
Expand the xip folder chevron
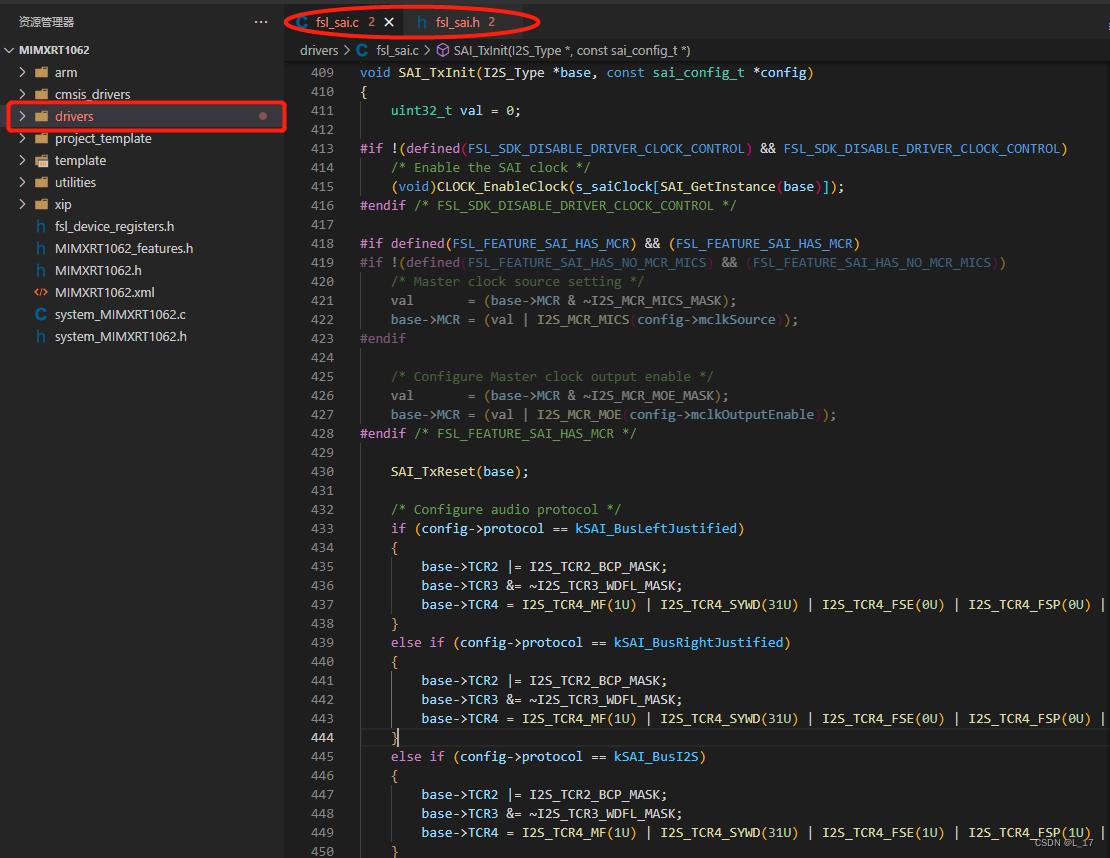coord(23,204)
